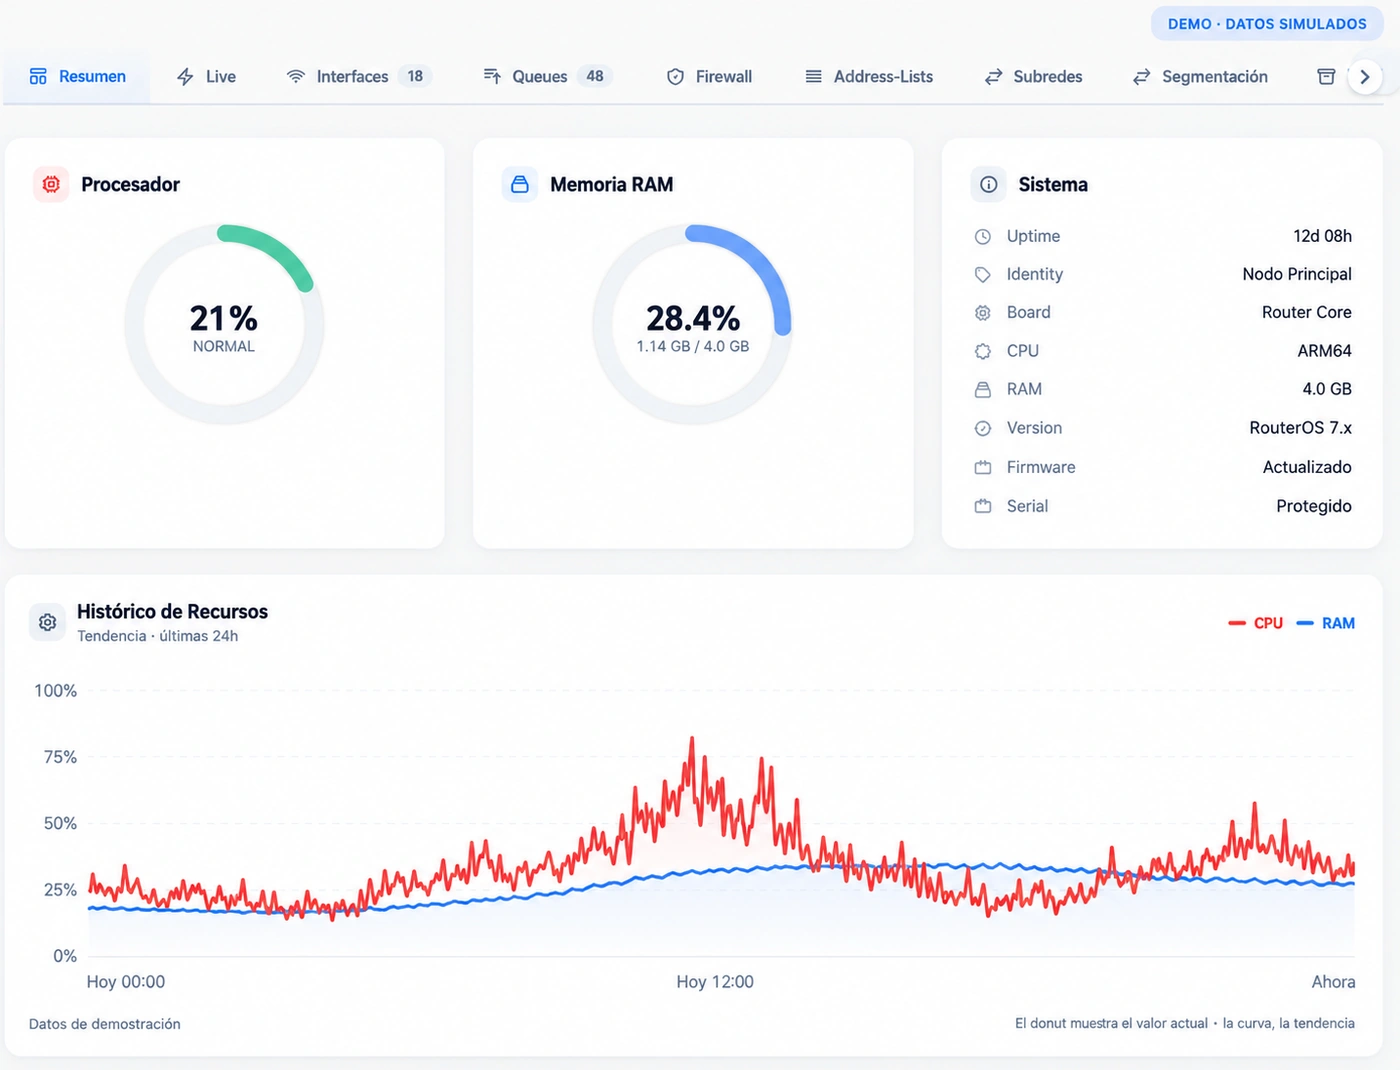Image resolution: width=1400 pixels, height=1070 pixels.
Task: Click the Board gear icon
Action: pyautogui.click(x=983, y=313)
